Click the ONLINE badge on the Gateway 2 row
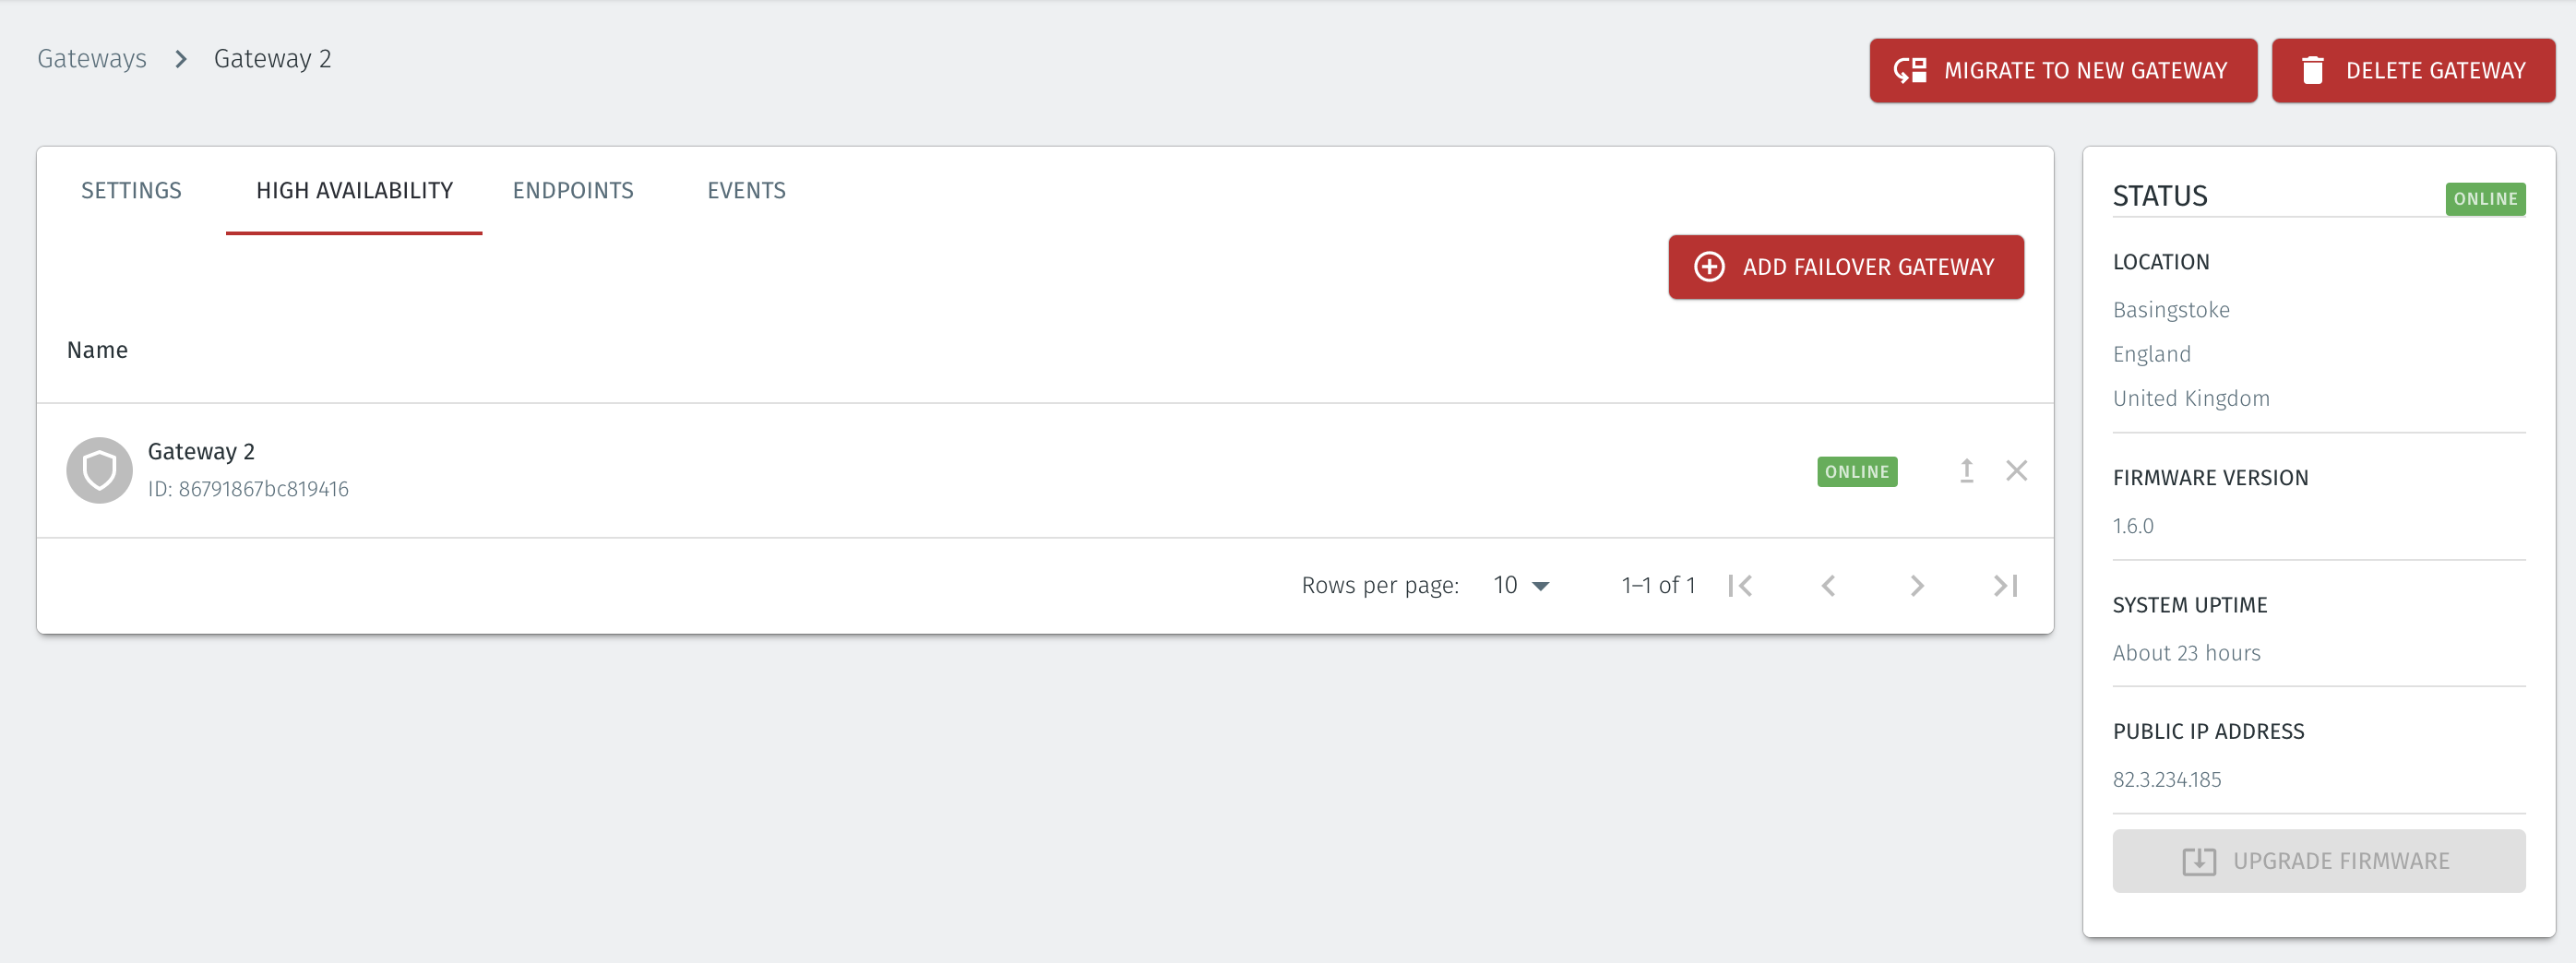Image resolution: width=2576 pixels, height=963 pixels. pyautogui.click(x=1856, y=471)
